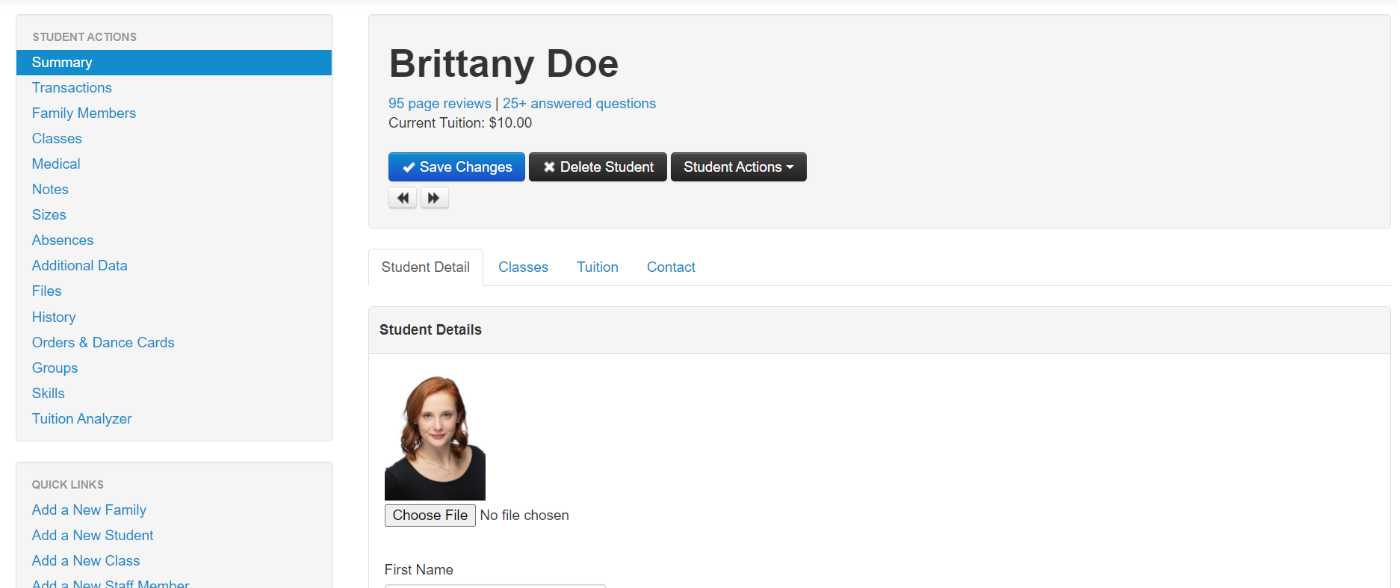Click Add a New Family quick link
Viewport: 1400px width, 588px height.
point(89,510)
